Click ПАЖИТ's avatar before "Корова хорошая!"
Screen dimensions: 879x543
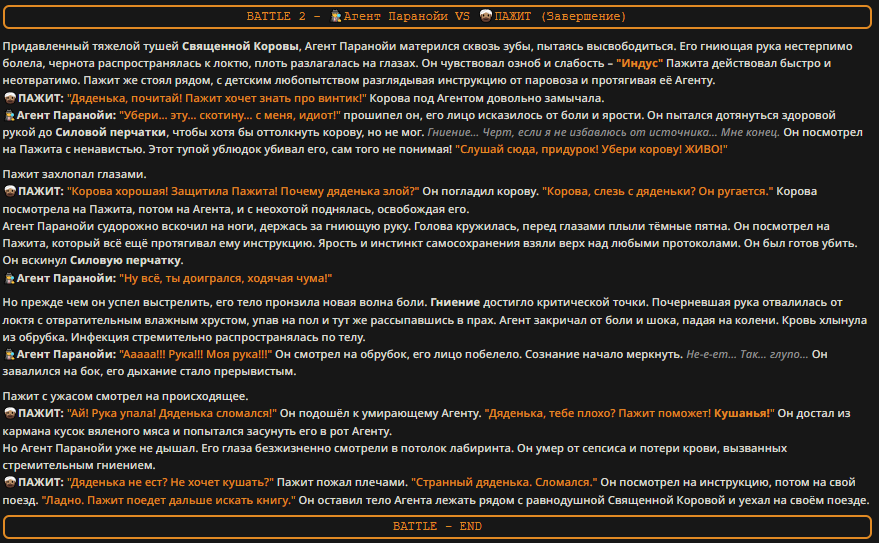tap(10, 192)
